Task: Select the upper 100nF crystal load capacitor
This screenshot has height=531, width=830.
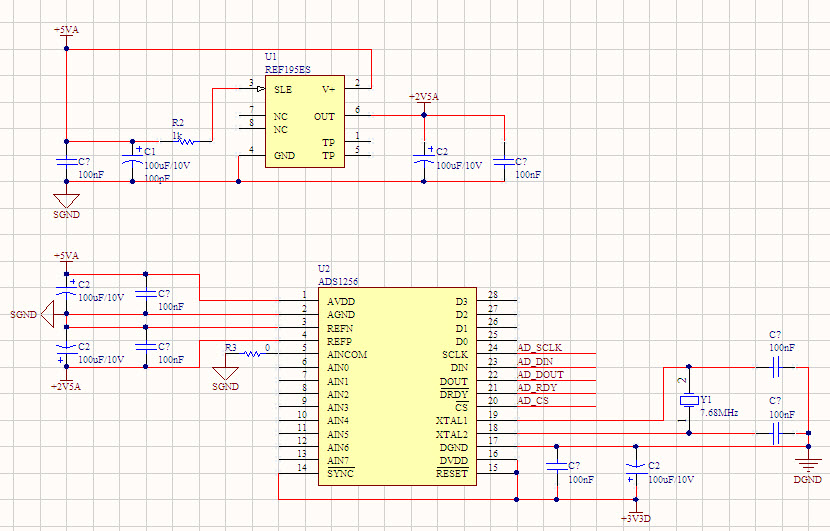Action: (x=775, y=367)
